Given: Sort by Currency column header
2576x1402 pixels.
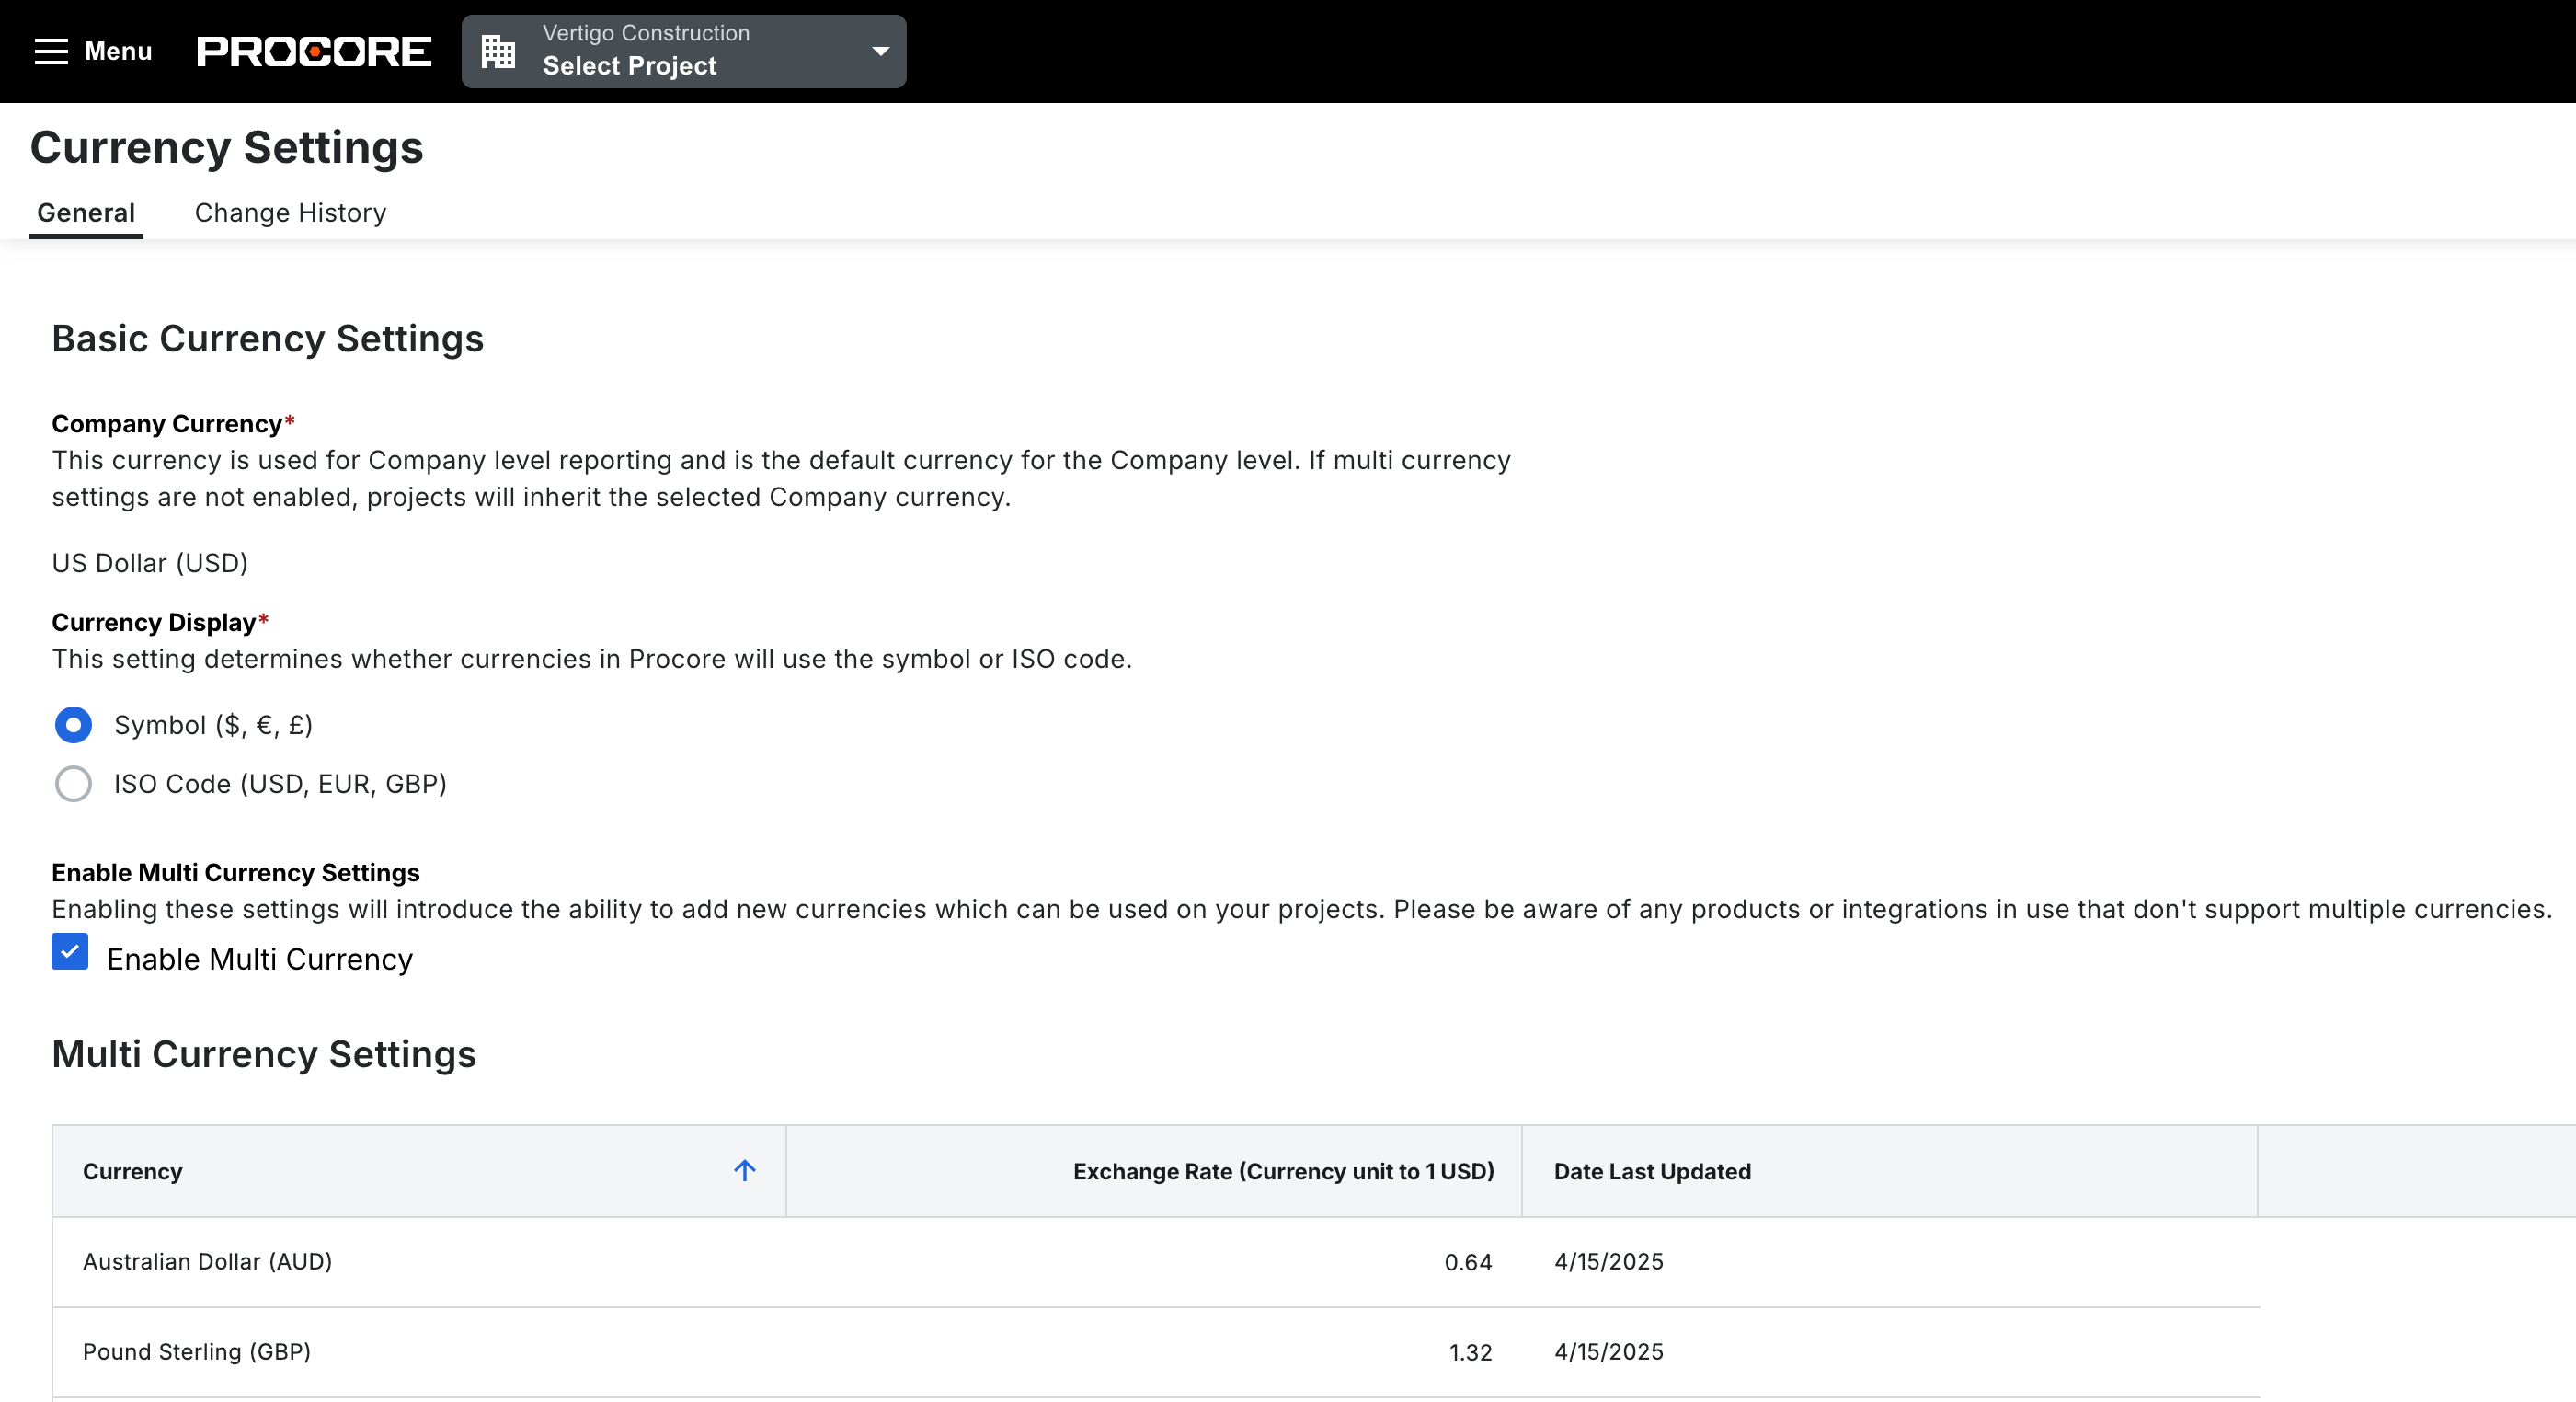Looking at the screenshot, I should click(133, 1171).
